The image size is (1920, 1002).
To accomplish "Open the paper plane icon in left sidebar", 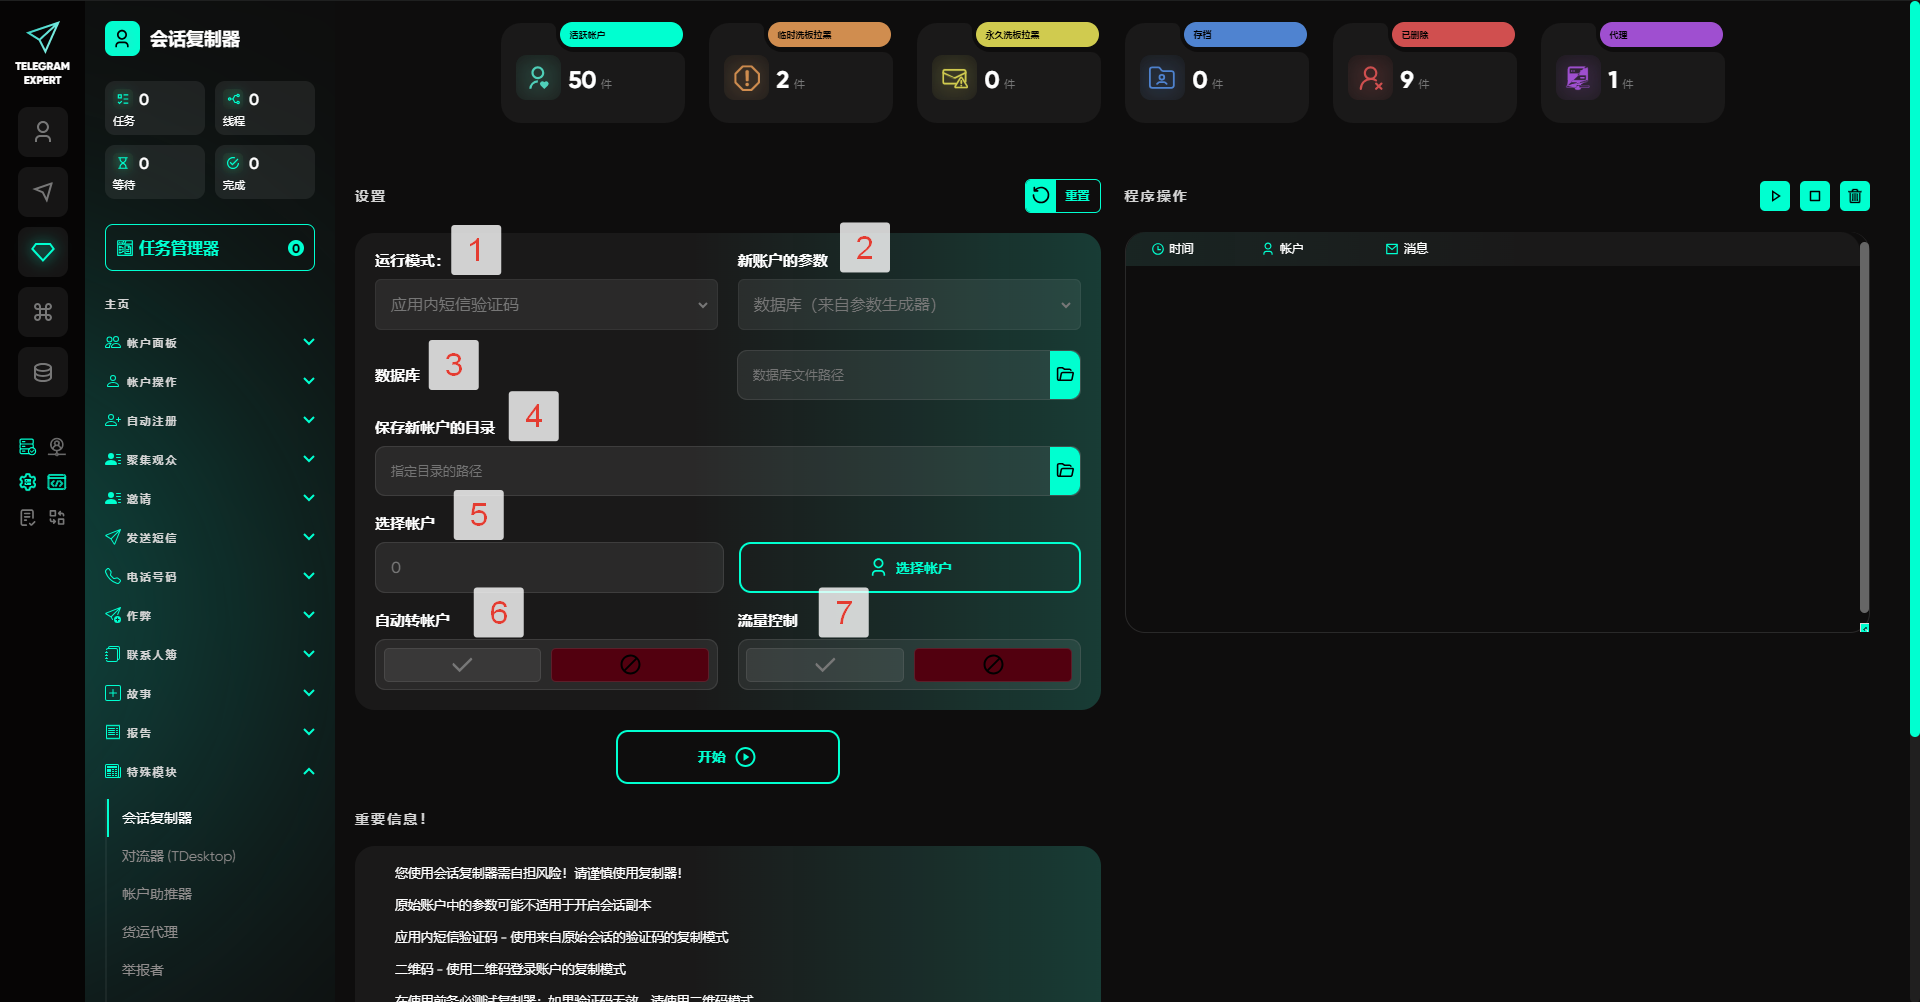I will pos(43,192).
